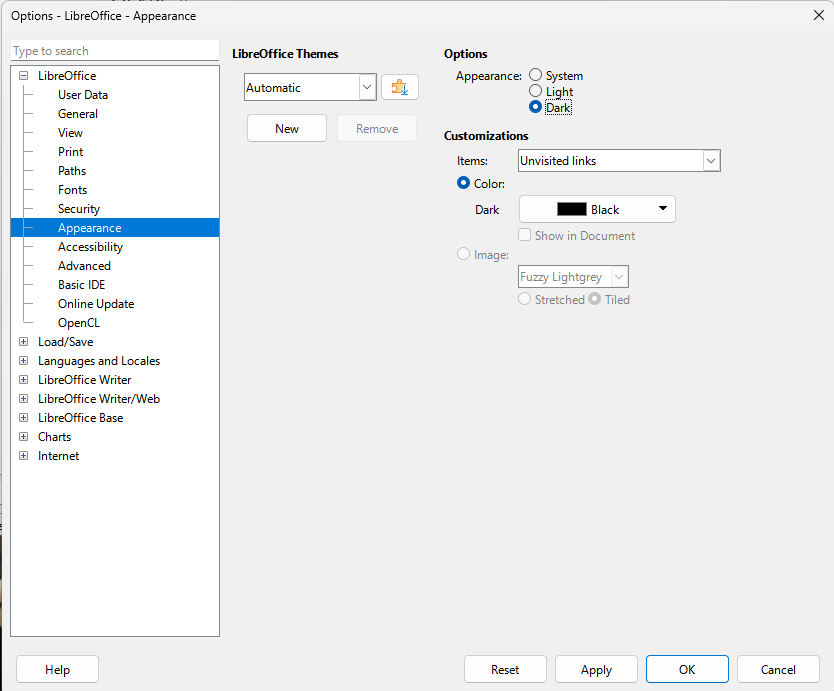Open the Advanced options page
834x691 pixels.
[x=84, y=266]
